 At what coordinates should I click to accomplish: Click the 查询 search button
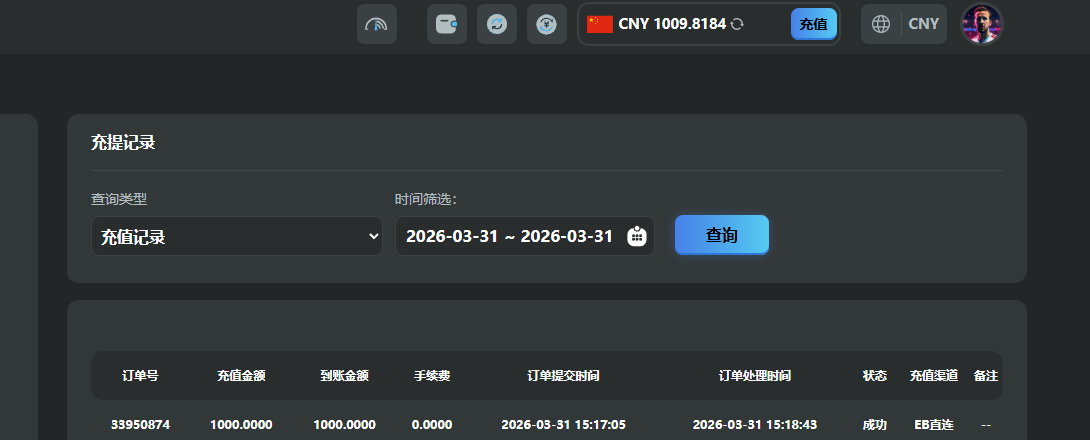pos(722,235)
